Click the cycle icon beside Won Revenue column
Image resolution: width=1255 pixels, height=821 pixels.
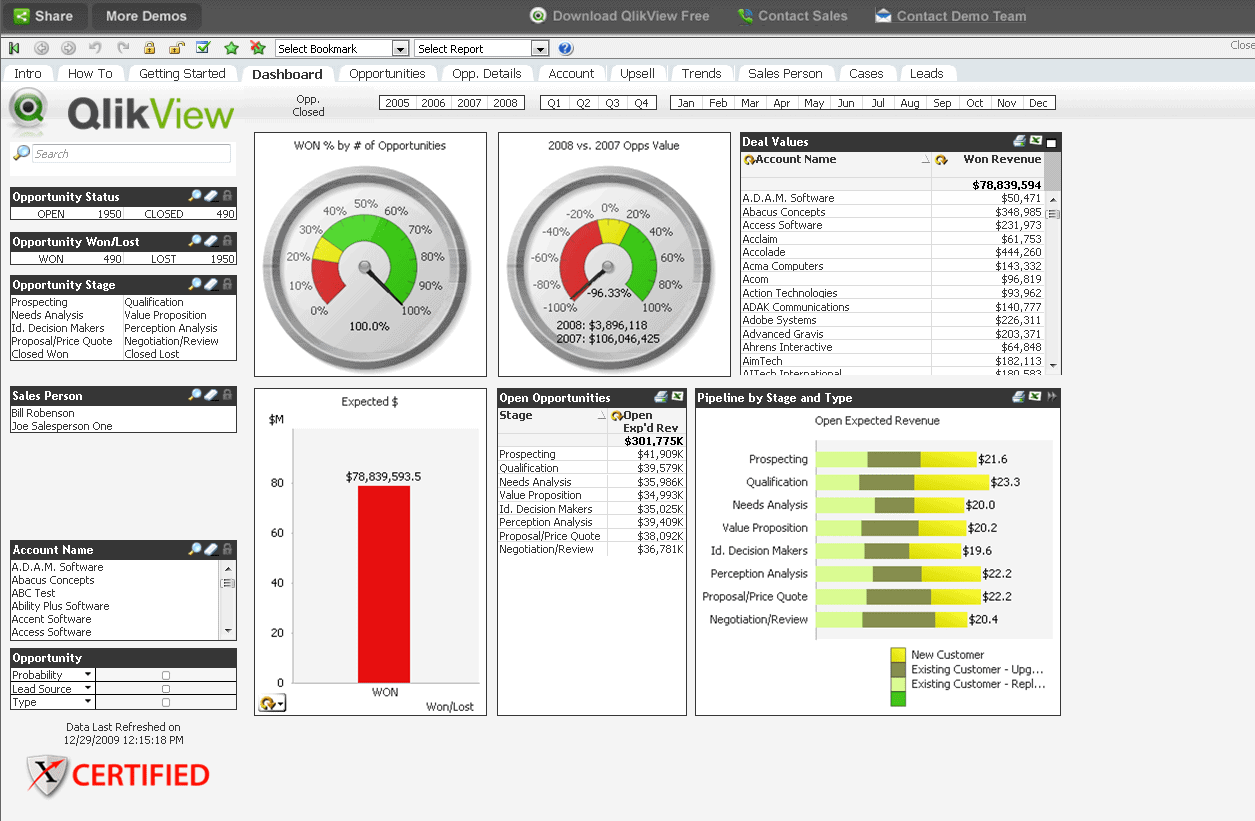tap(941, 160)
